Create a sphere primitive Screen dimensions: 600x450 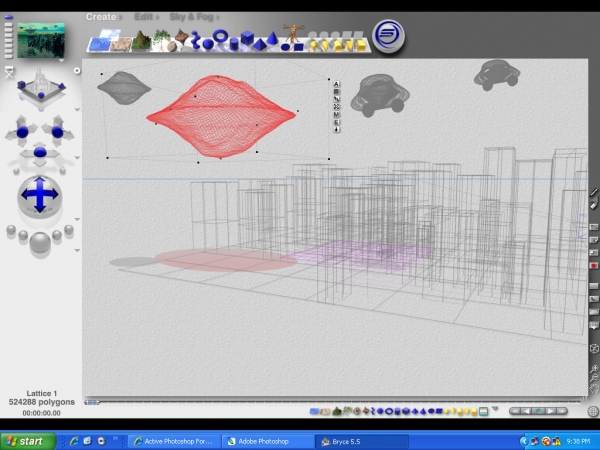point(208,44)
